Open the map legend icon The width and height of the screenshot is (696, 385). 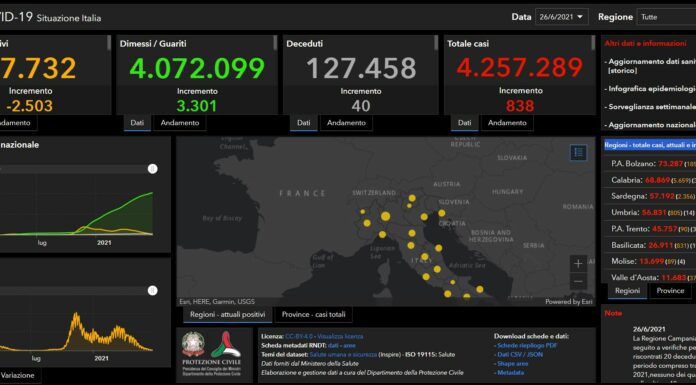pyautogui.click(x=578, y=152)
